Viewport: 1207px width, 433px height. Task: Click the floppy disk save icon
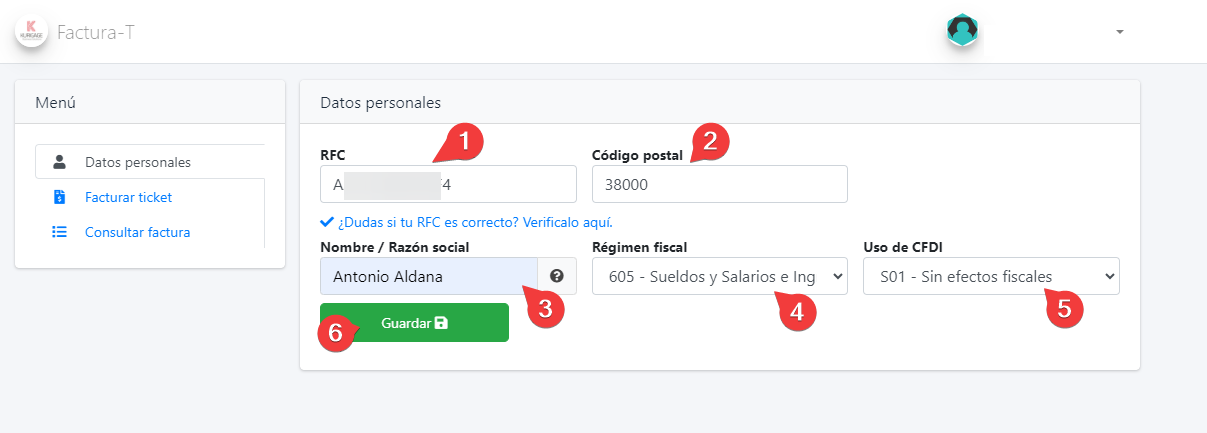[442, 323]
